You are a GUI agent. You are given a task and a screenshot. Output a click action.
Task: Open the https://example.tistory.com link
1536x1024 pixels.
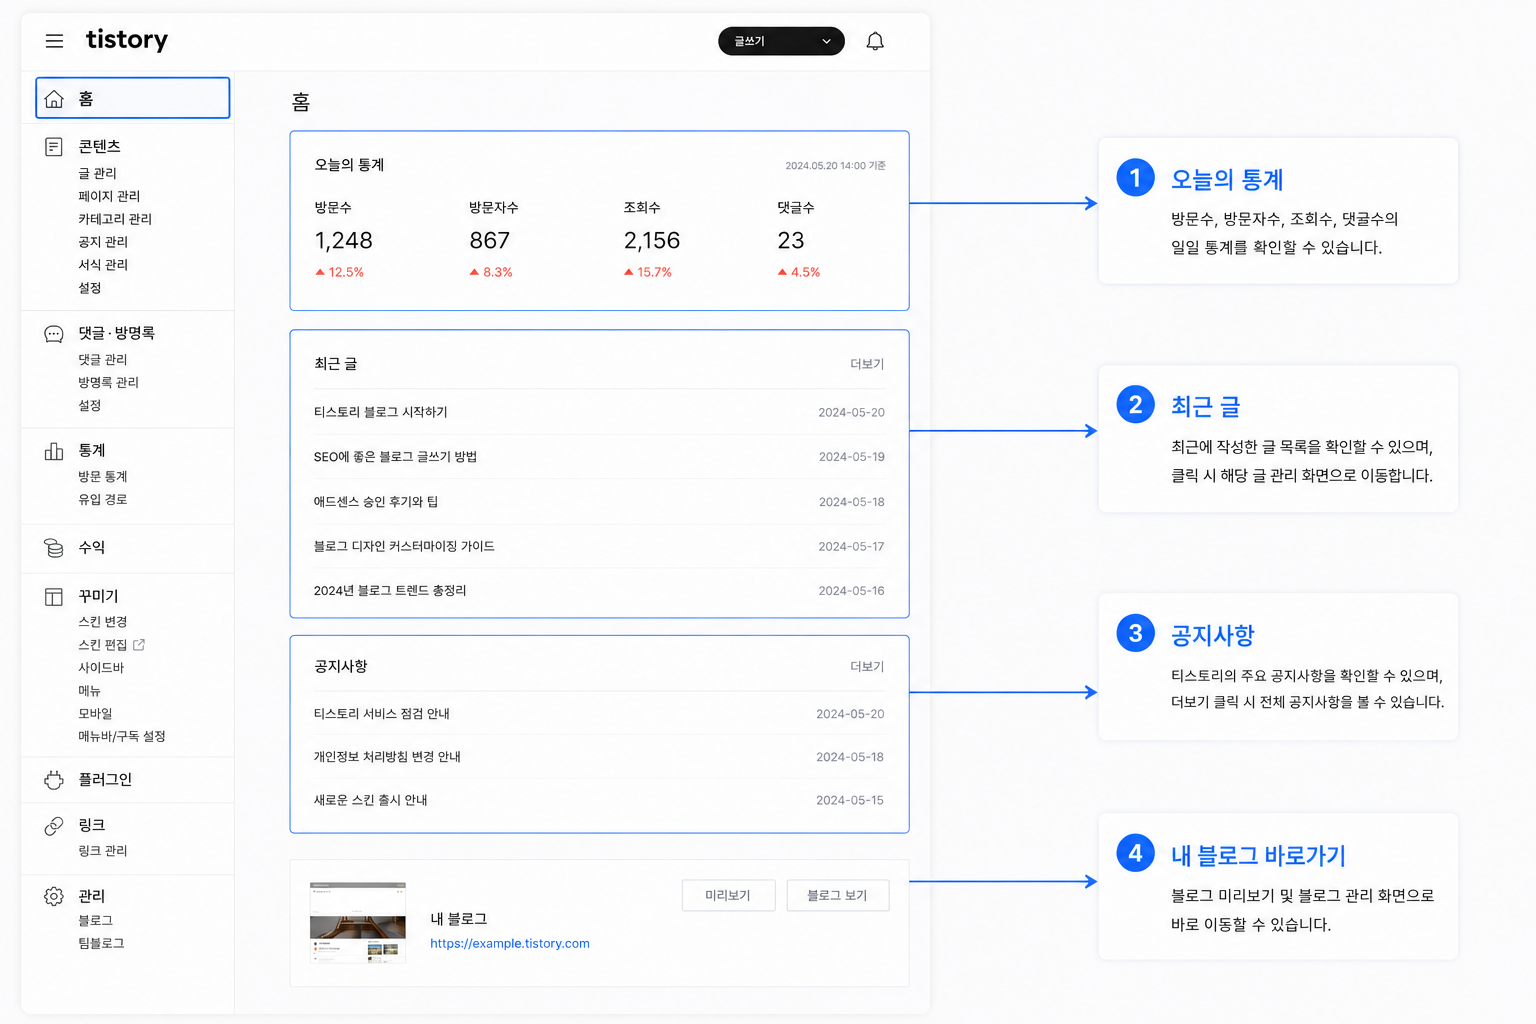[x=510, y=943]
